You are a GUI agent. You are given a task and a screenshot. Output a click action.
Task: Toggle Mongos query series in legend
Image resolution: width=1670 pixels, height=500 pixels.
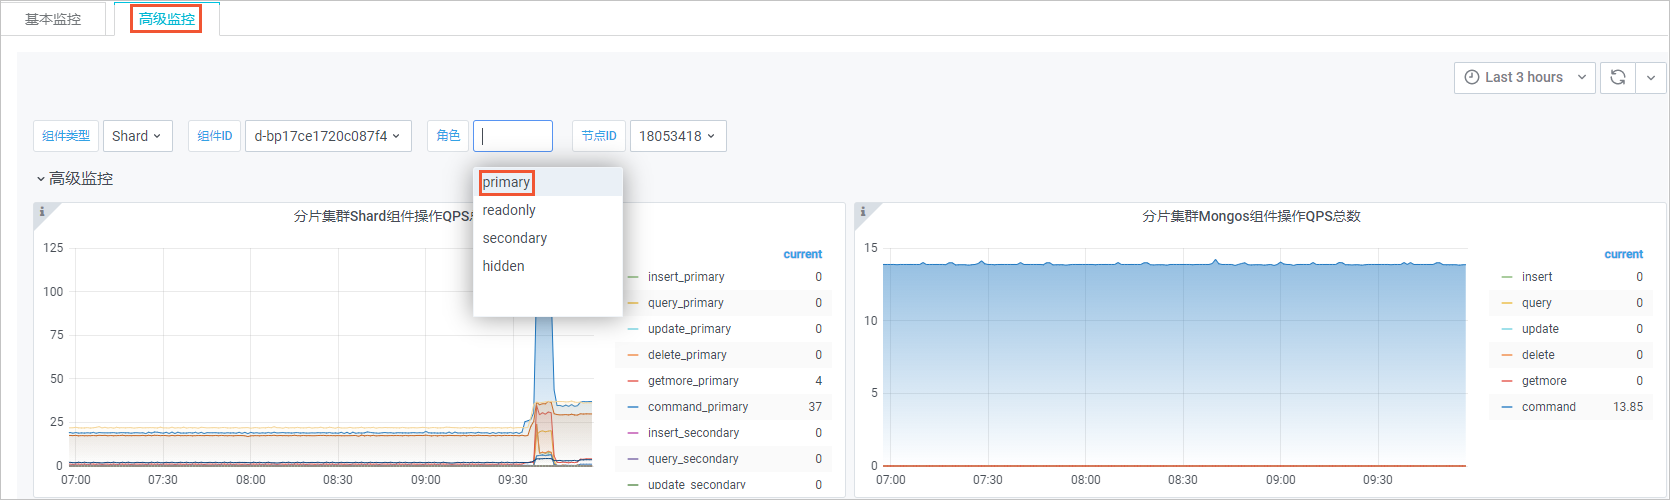pos(1537,303)
